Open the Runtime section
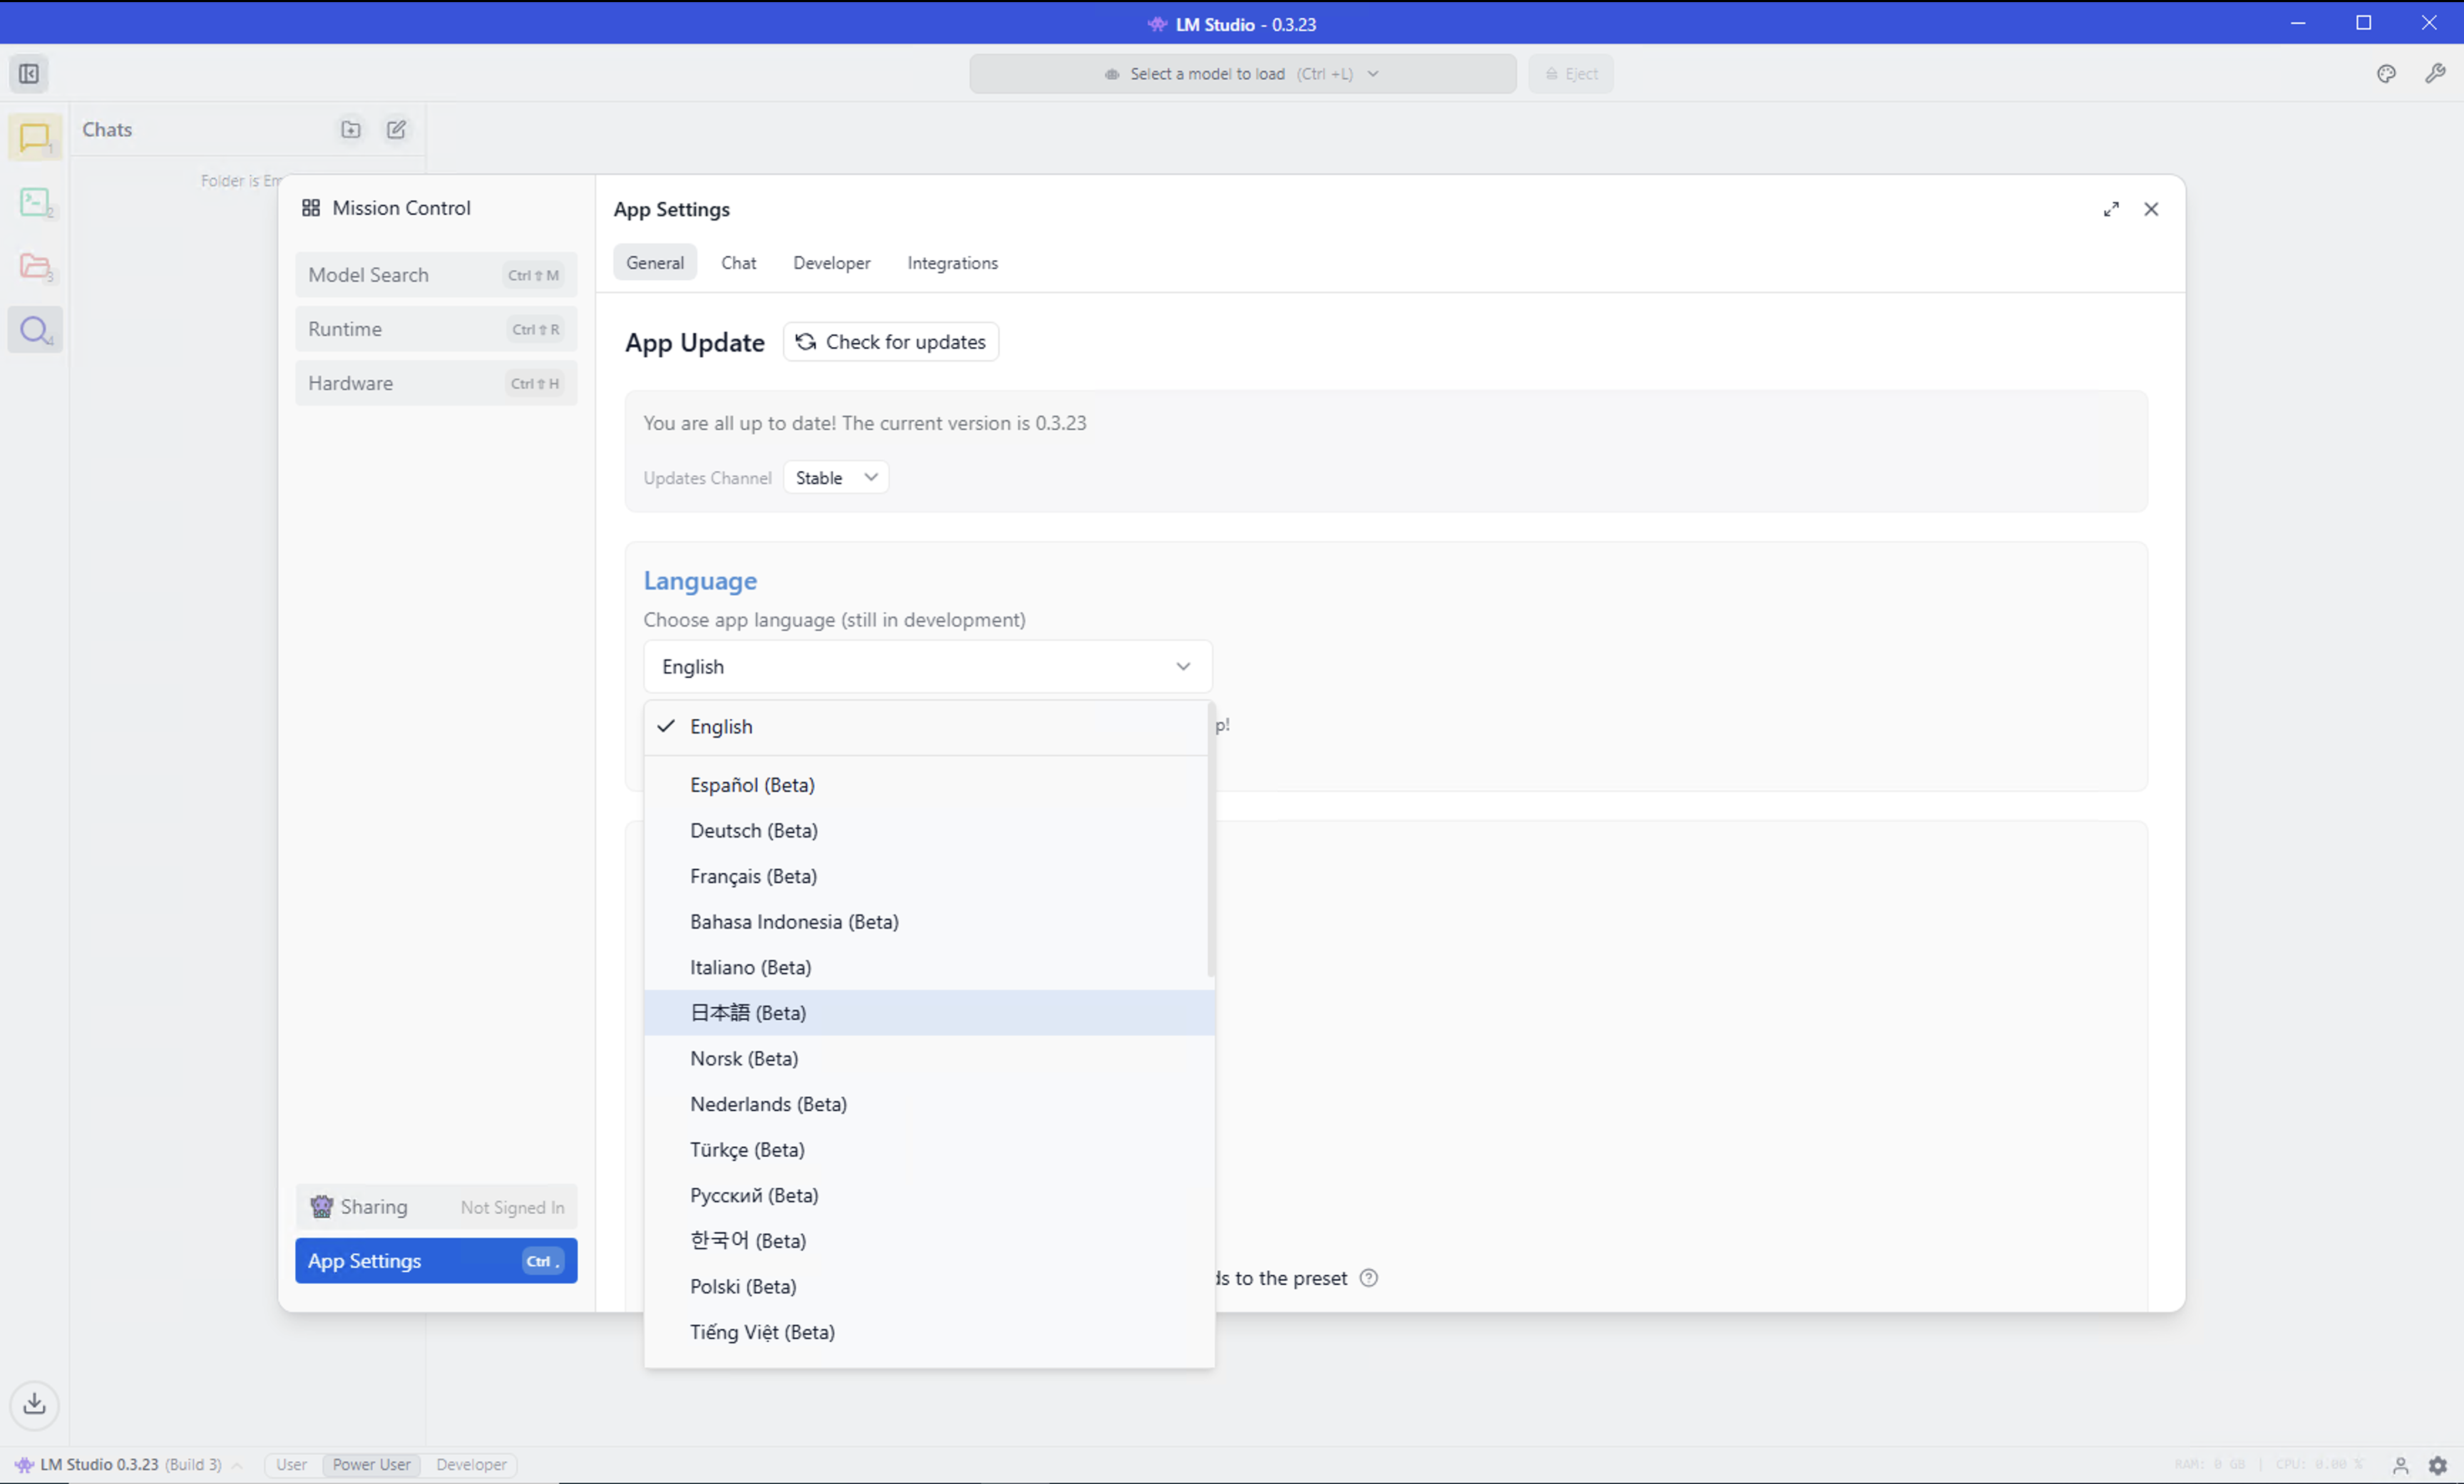2464x1484 pixels. [x=435, y=329]
